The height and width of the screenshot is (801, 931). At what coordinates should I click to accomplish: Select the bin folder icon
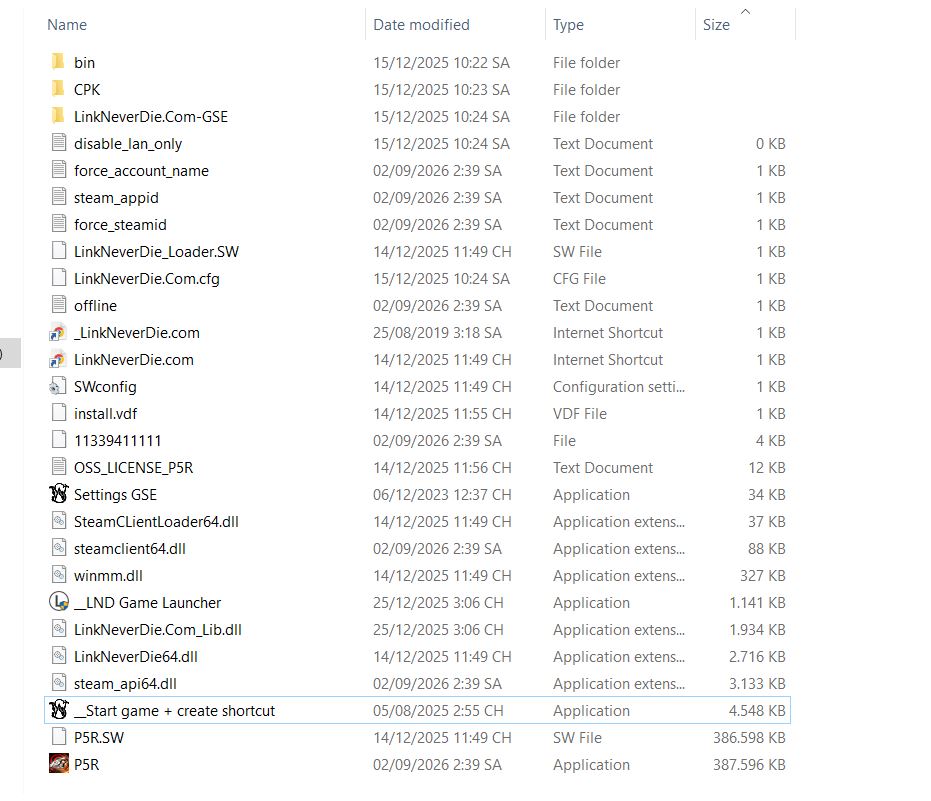(x=58, y=62)
